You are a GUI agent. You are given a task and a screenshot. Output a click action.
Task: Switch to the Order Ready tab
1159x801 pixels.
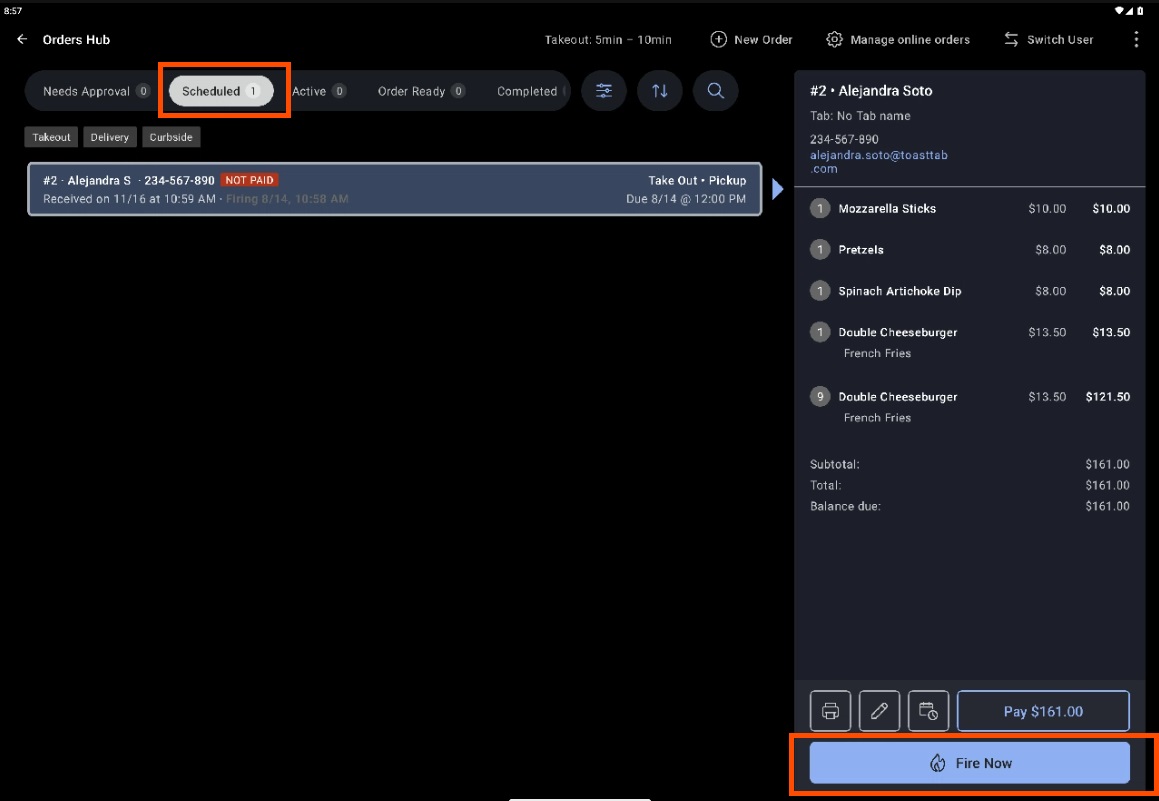coord(420,91)
